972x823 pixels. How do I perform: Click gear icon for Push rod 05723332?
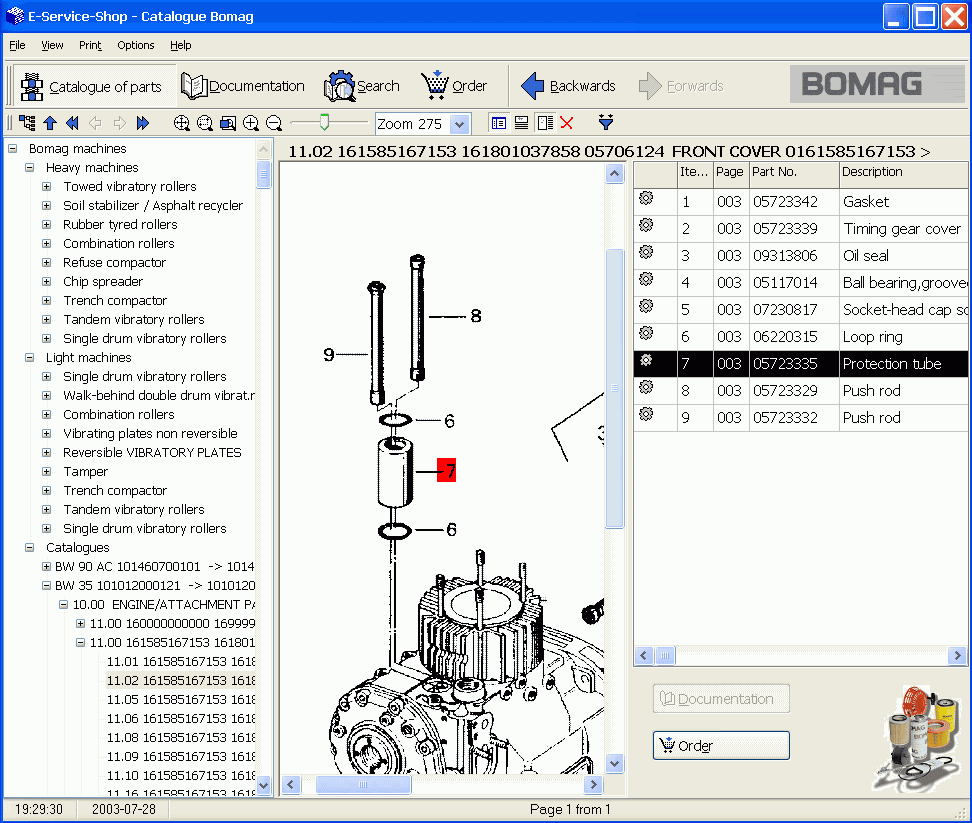tap(646, 414)
